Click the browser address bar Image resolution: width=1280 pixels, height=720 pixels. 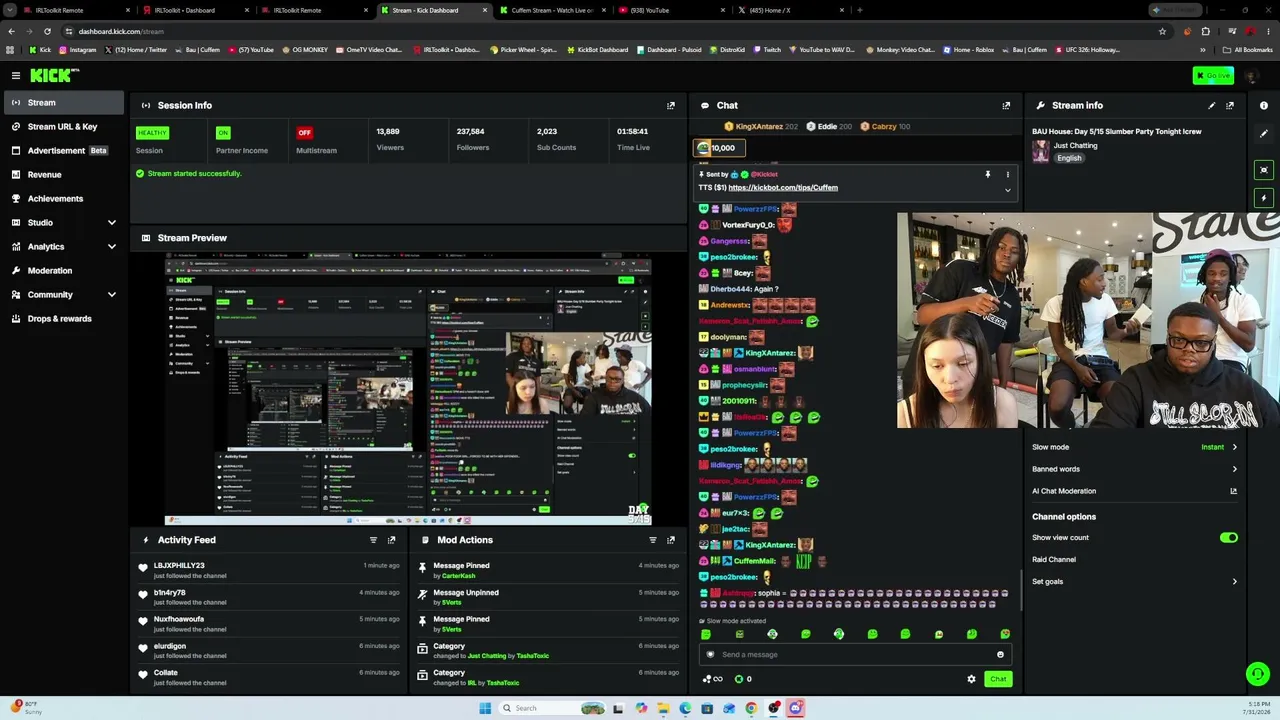[610, 31]
